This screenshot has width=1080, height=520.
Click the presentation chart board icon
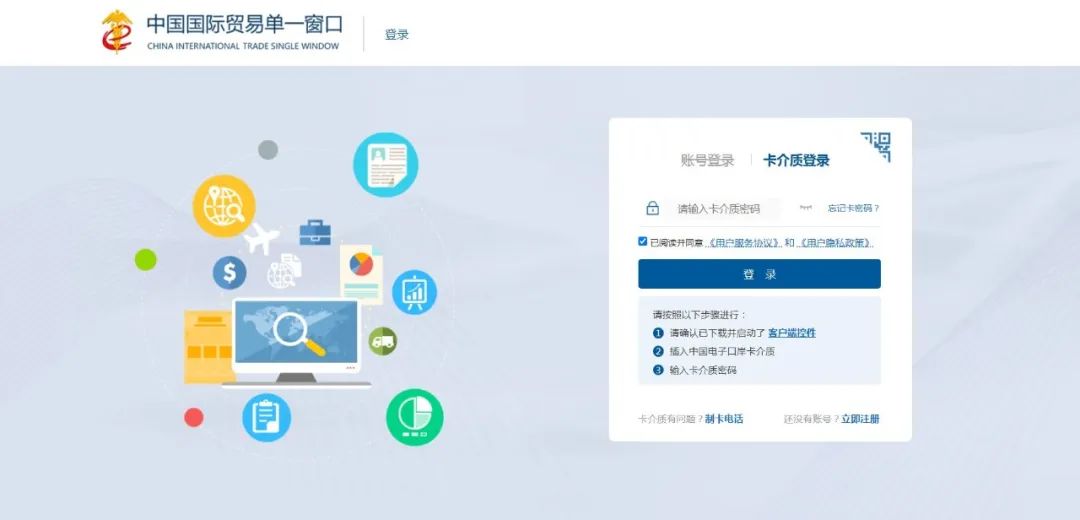(x=414, y=292)
